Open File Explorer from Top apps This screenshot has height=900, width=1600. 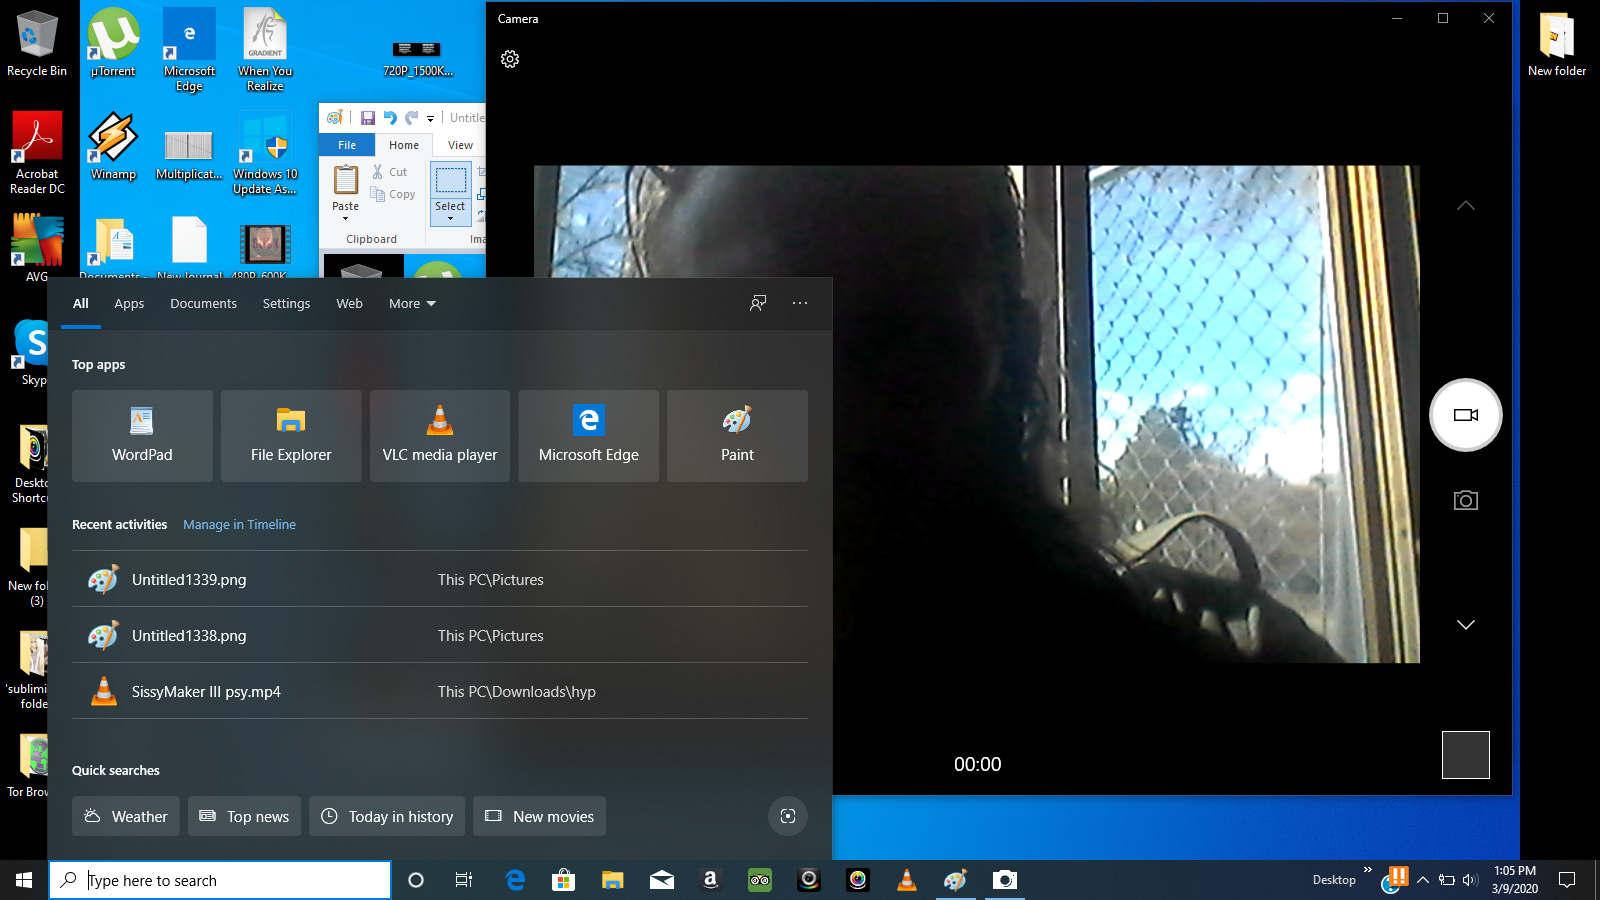[291, 436]
